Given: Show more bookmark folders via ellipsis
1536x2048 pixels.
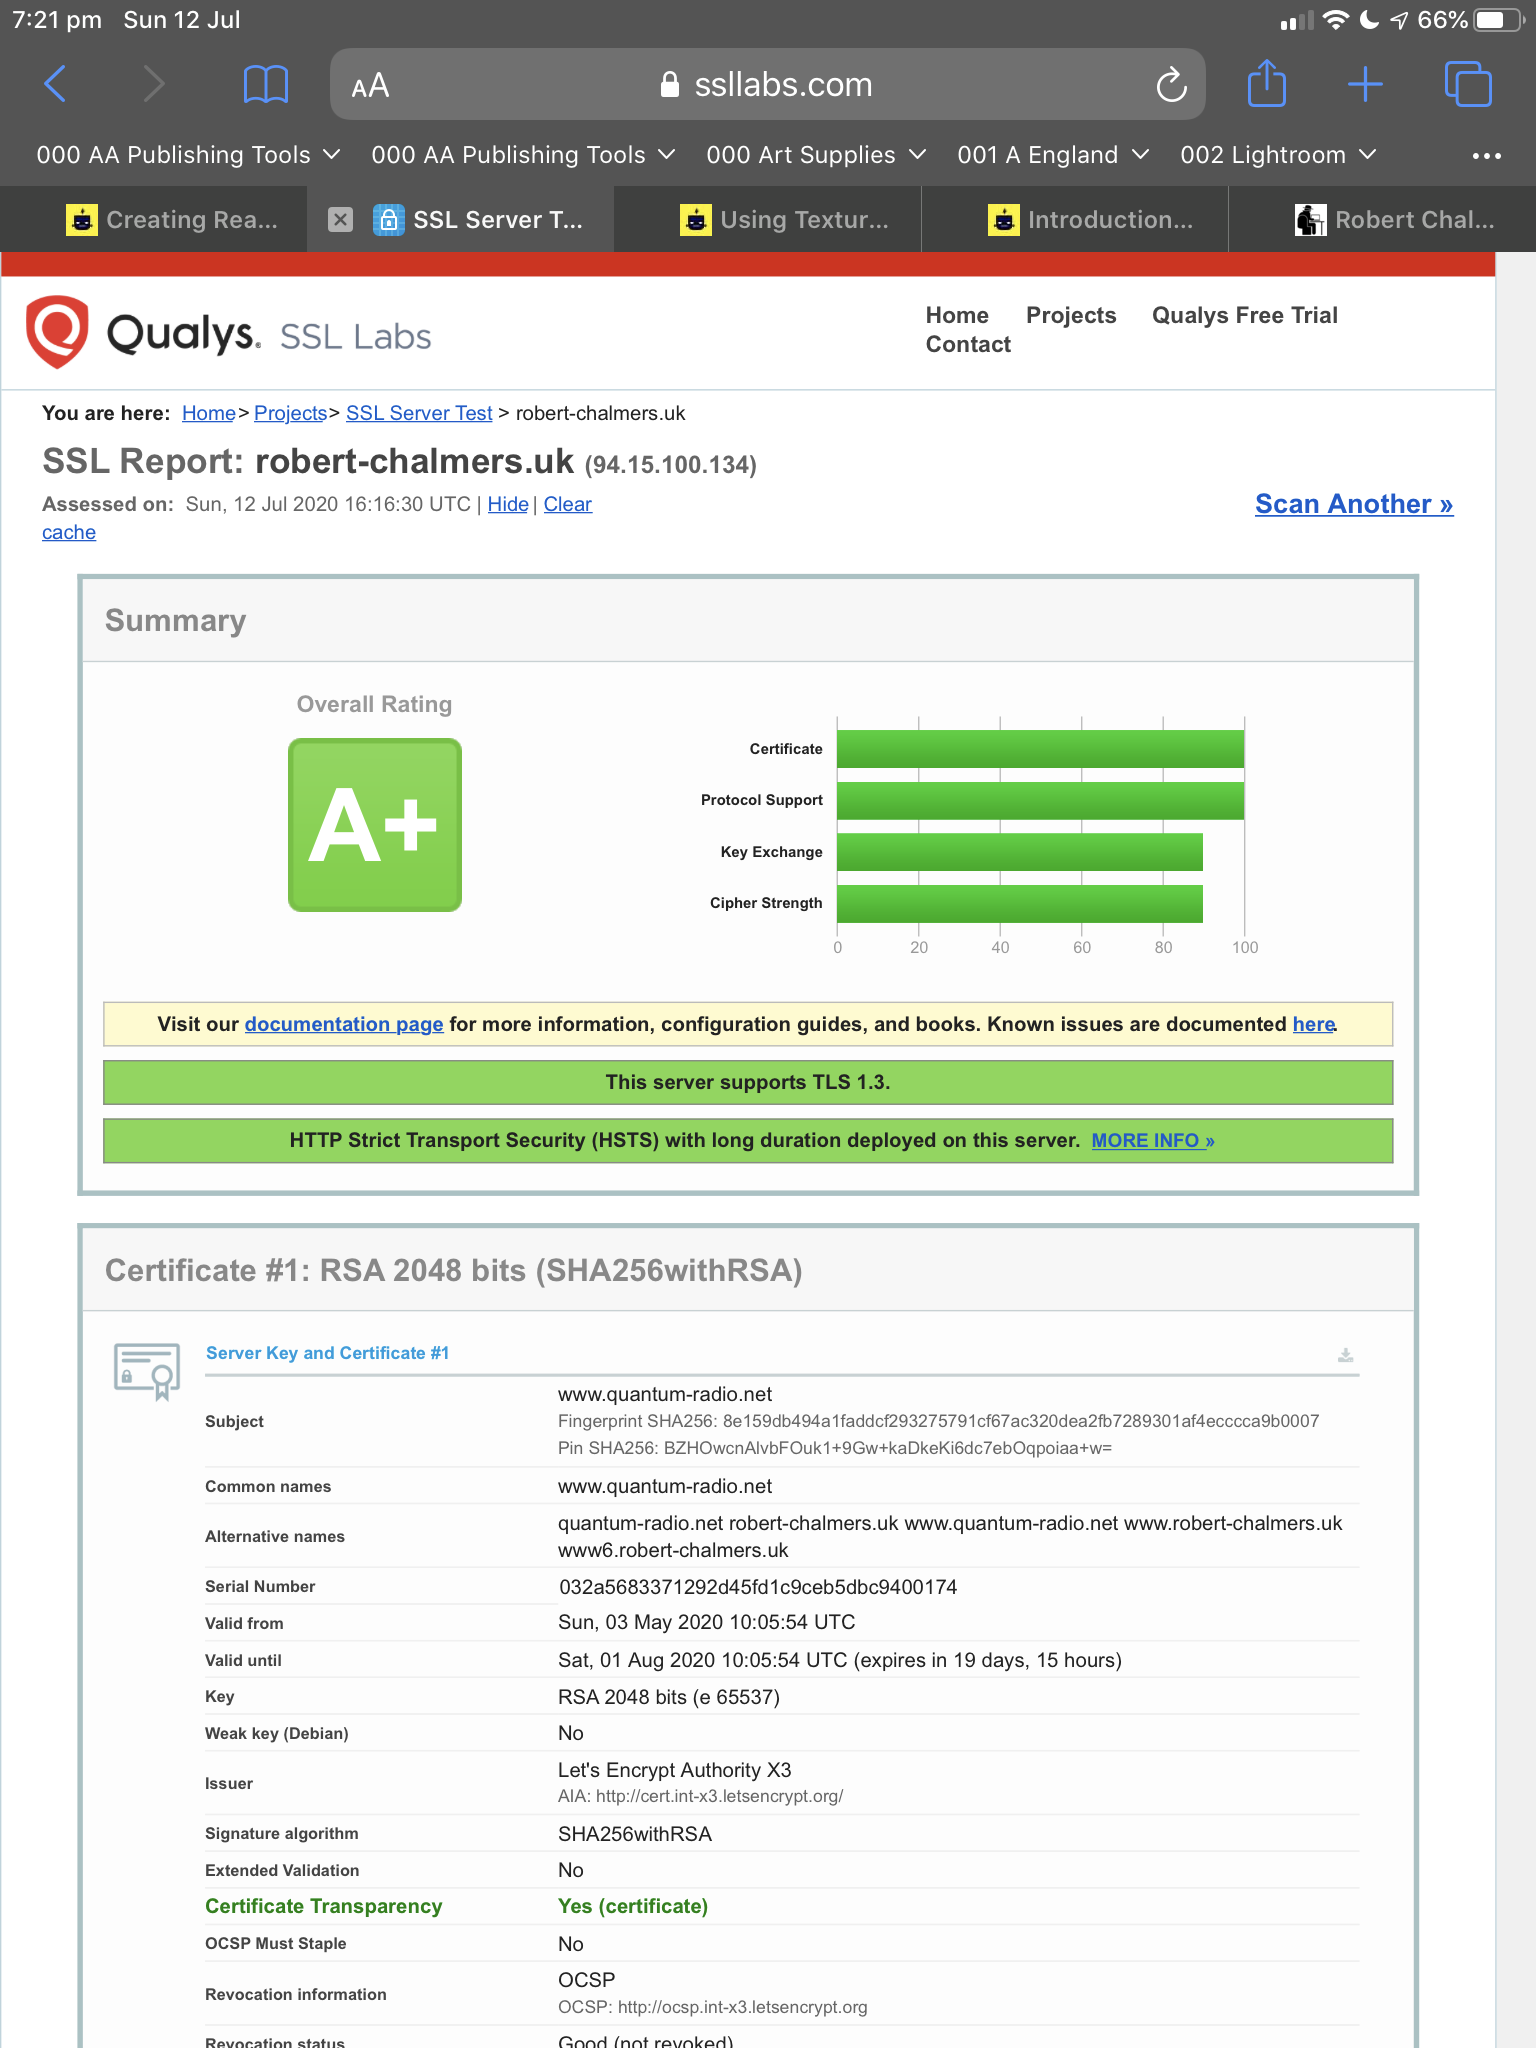Looking at the screenshot, I should pyautogui.click(x=1486, y=156).
